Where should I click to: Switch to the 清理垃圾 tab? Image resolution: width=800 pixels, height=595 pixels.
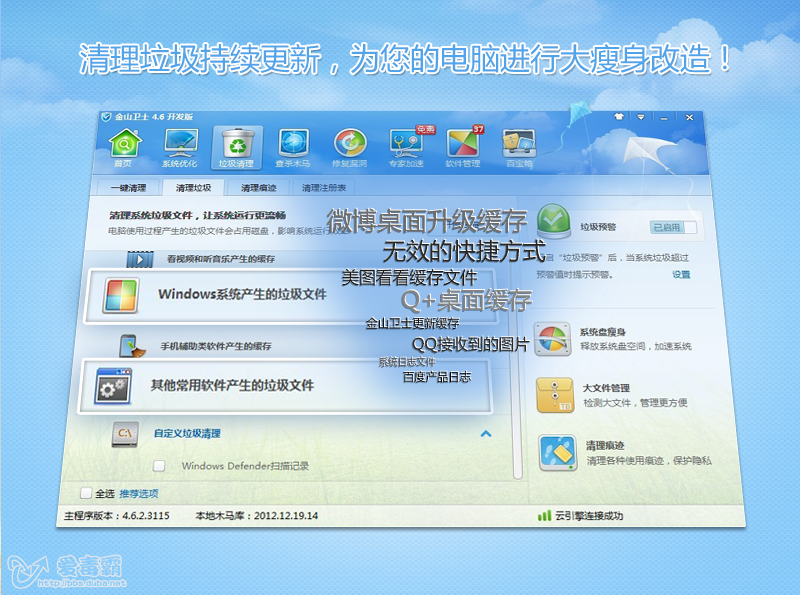coord(193,188)
